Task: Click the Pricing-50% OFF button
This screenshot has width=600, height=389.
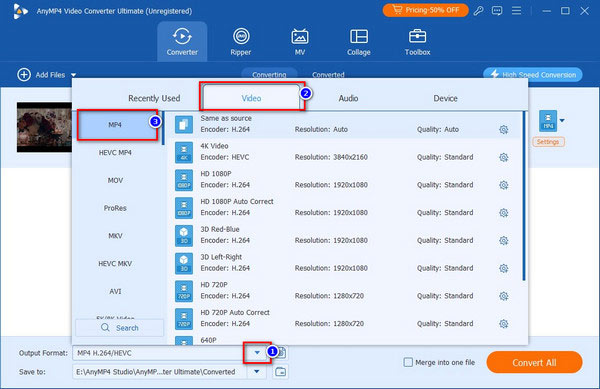Action: pos(426,10)
